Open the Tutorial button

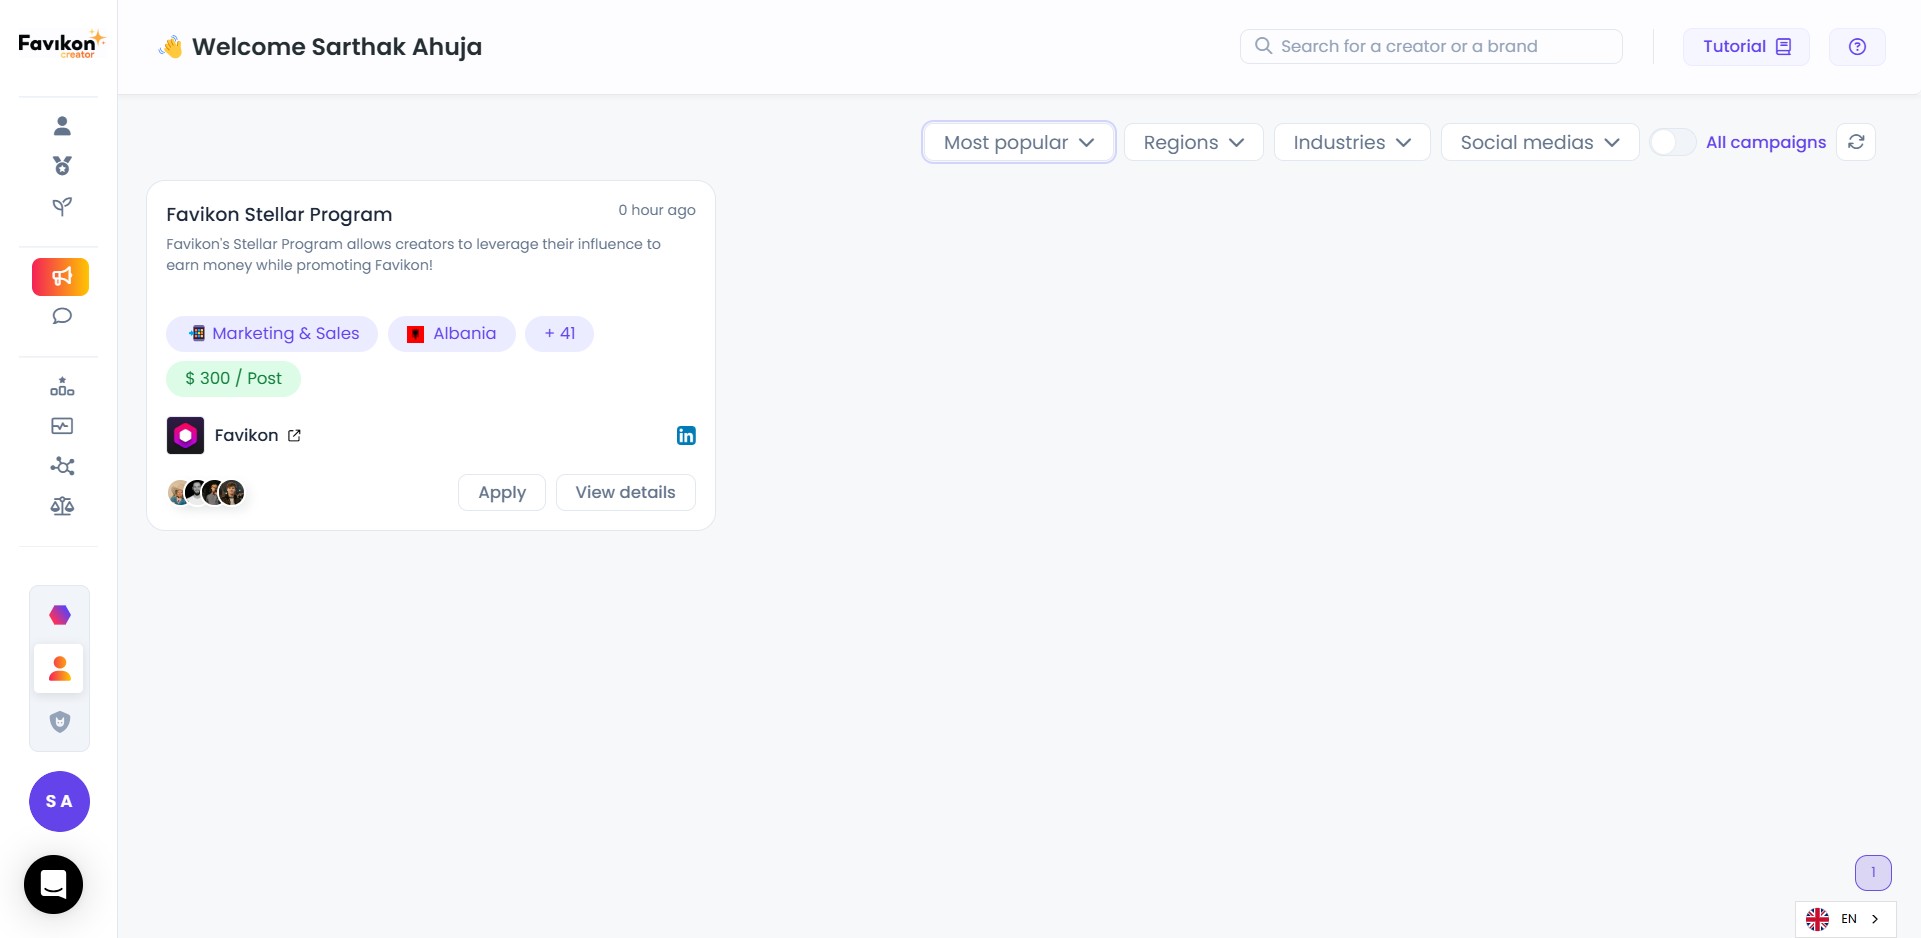[x=1746, y=47]
